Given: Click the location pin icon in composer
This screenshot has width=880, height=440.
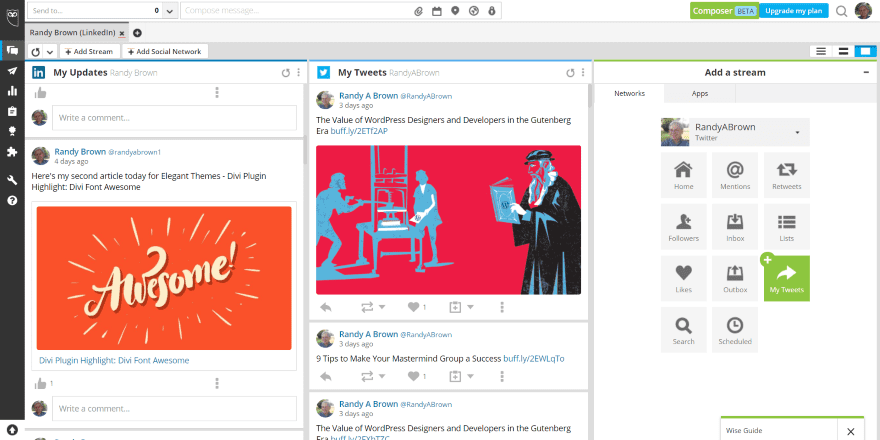Looking at the screenshot, I should [x=455, y=11].
